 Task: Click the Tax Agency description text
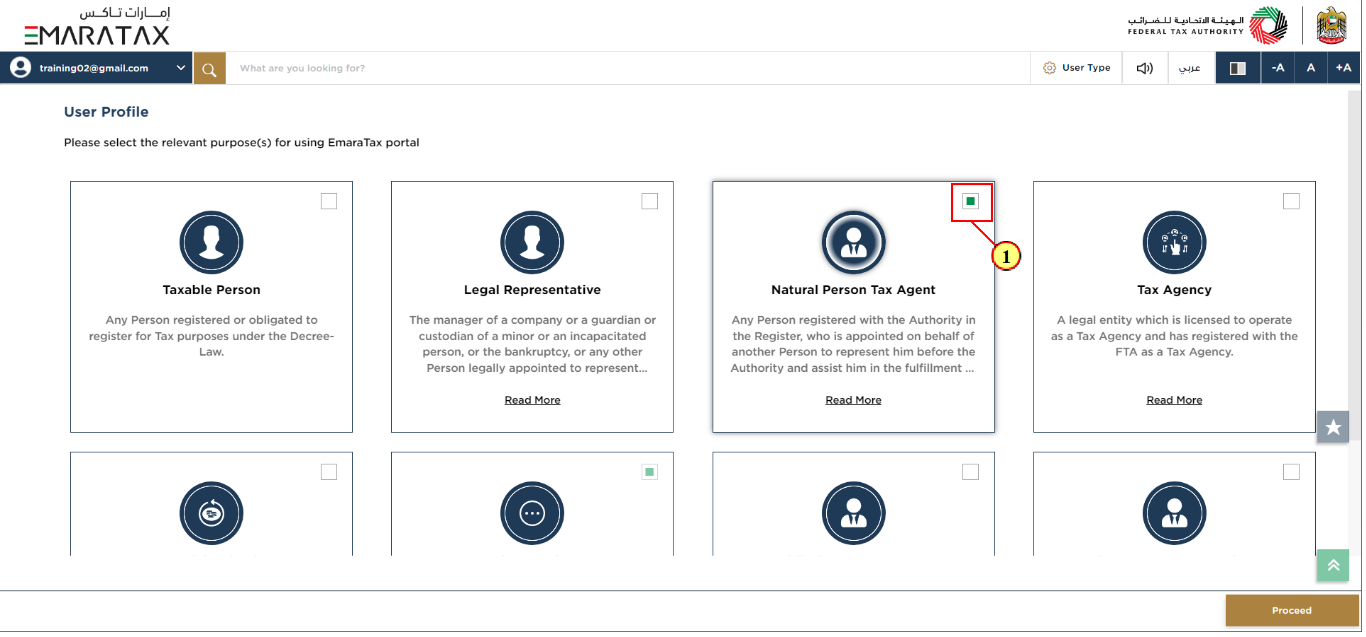(x=1174, y=336)
